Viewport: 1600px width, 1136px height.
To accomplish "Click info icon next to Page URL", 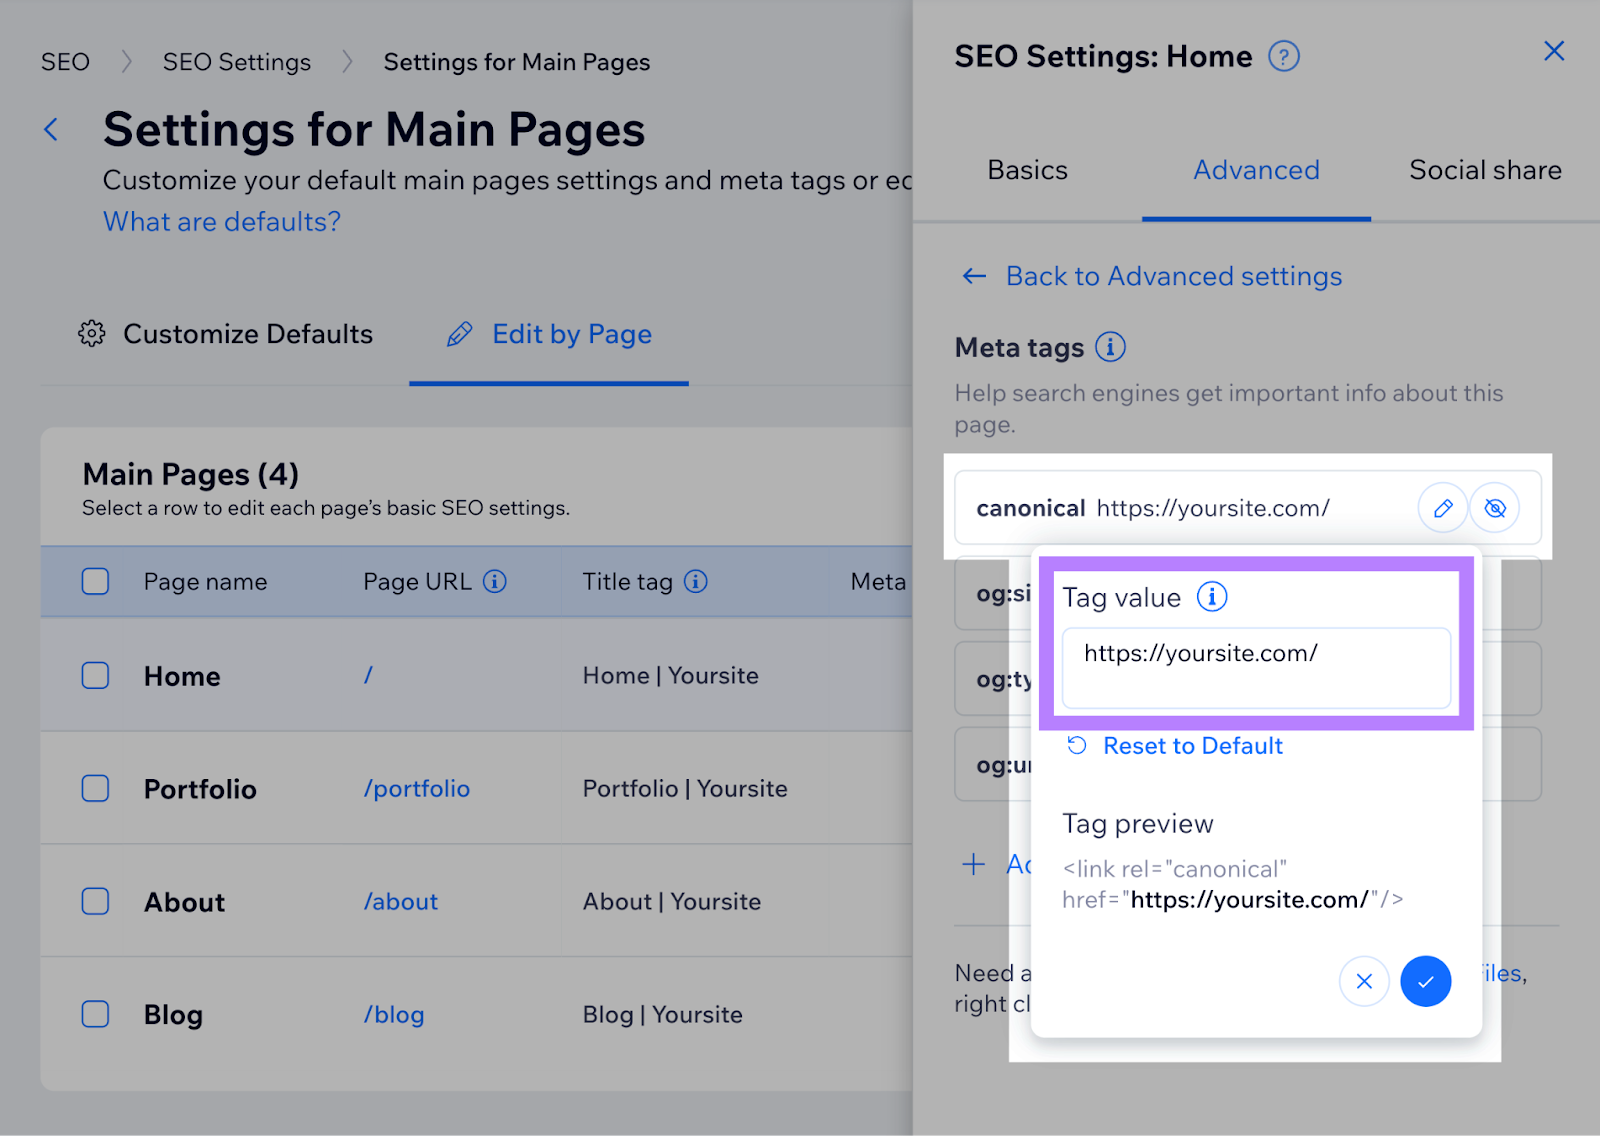I will coord(495,581).
